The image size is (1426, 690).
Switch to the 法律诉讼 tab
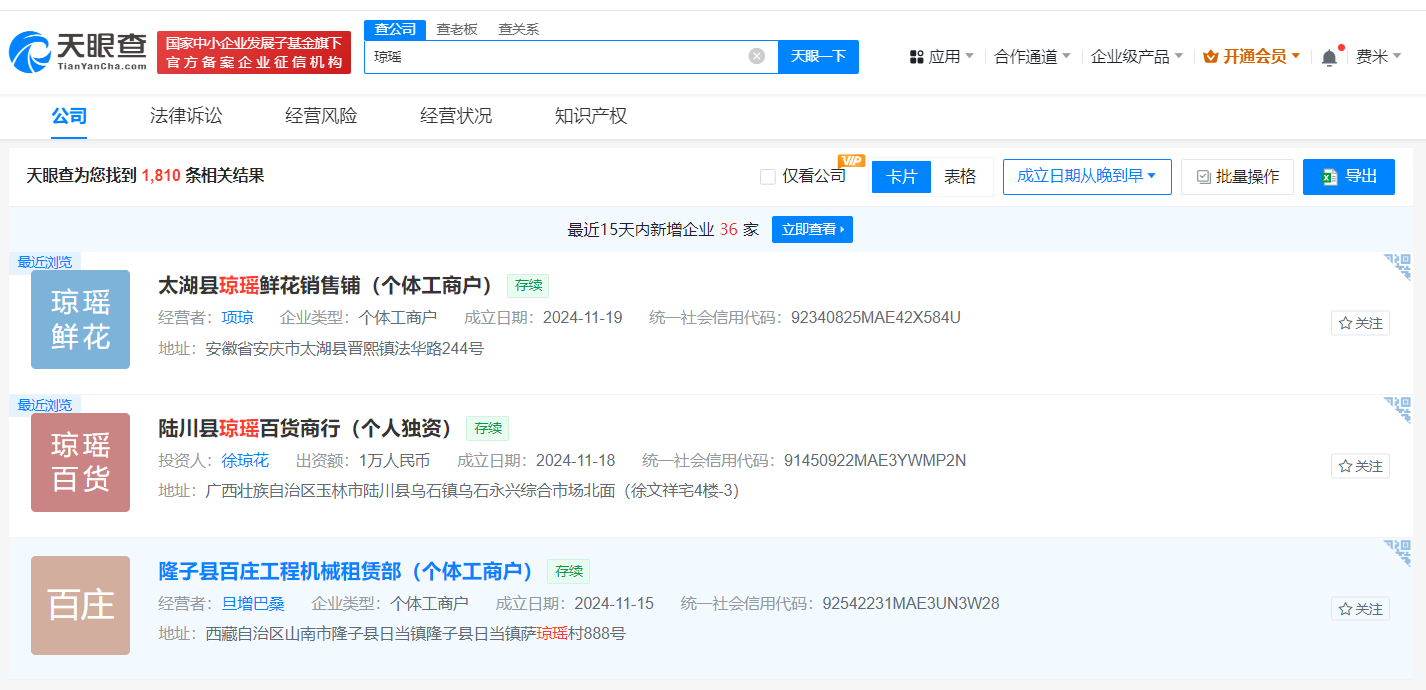(x=186, y=116)
